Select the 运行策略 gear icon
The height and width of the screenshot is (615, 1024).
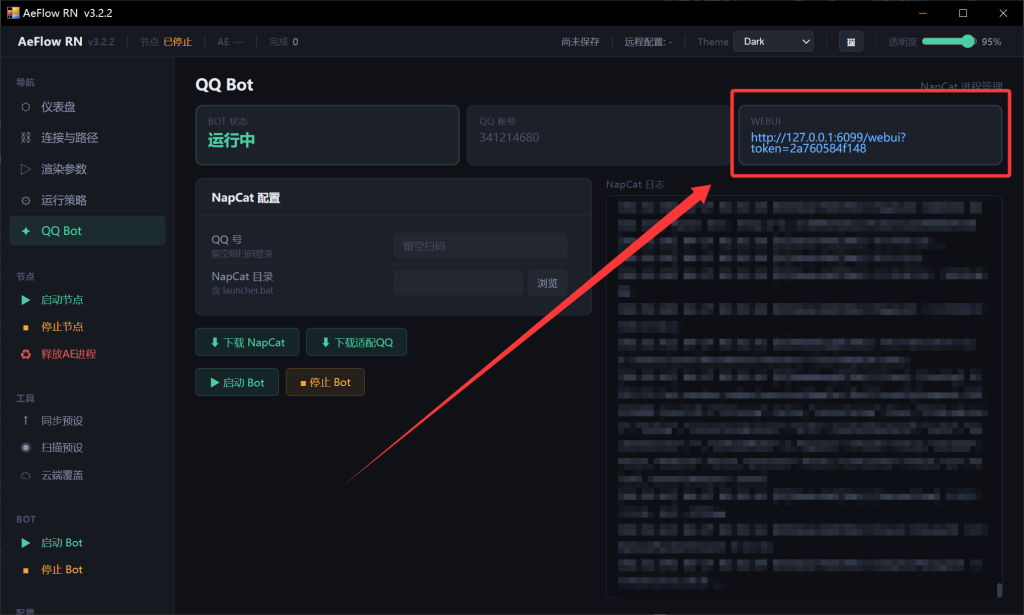coord(26,200)
